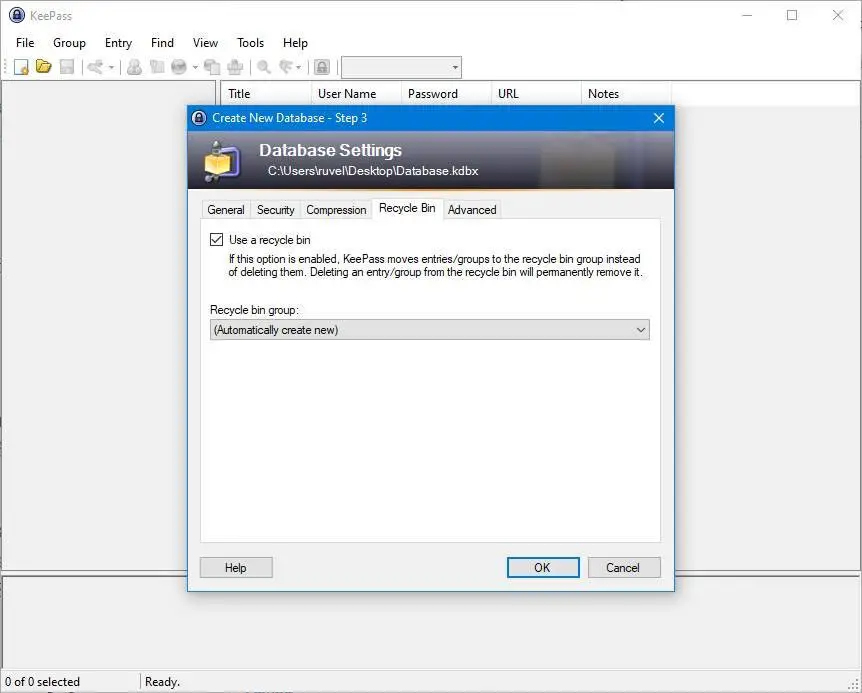862x693 pixels.
Task: Minimize the KeePass main window
Action: click(747, 15)
